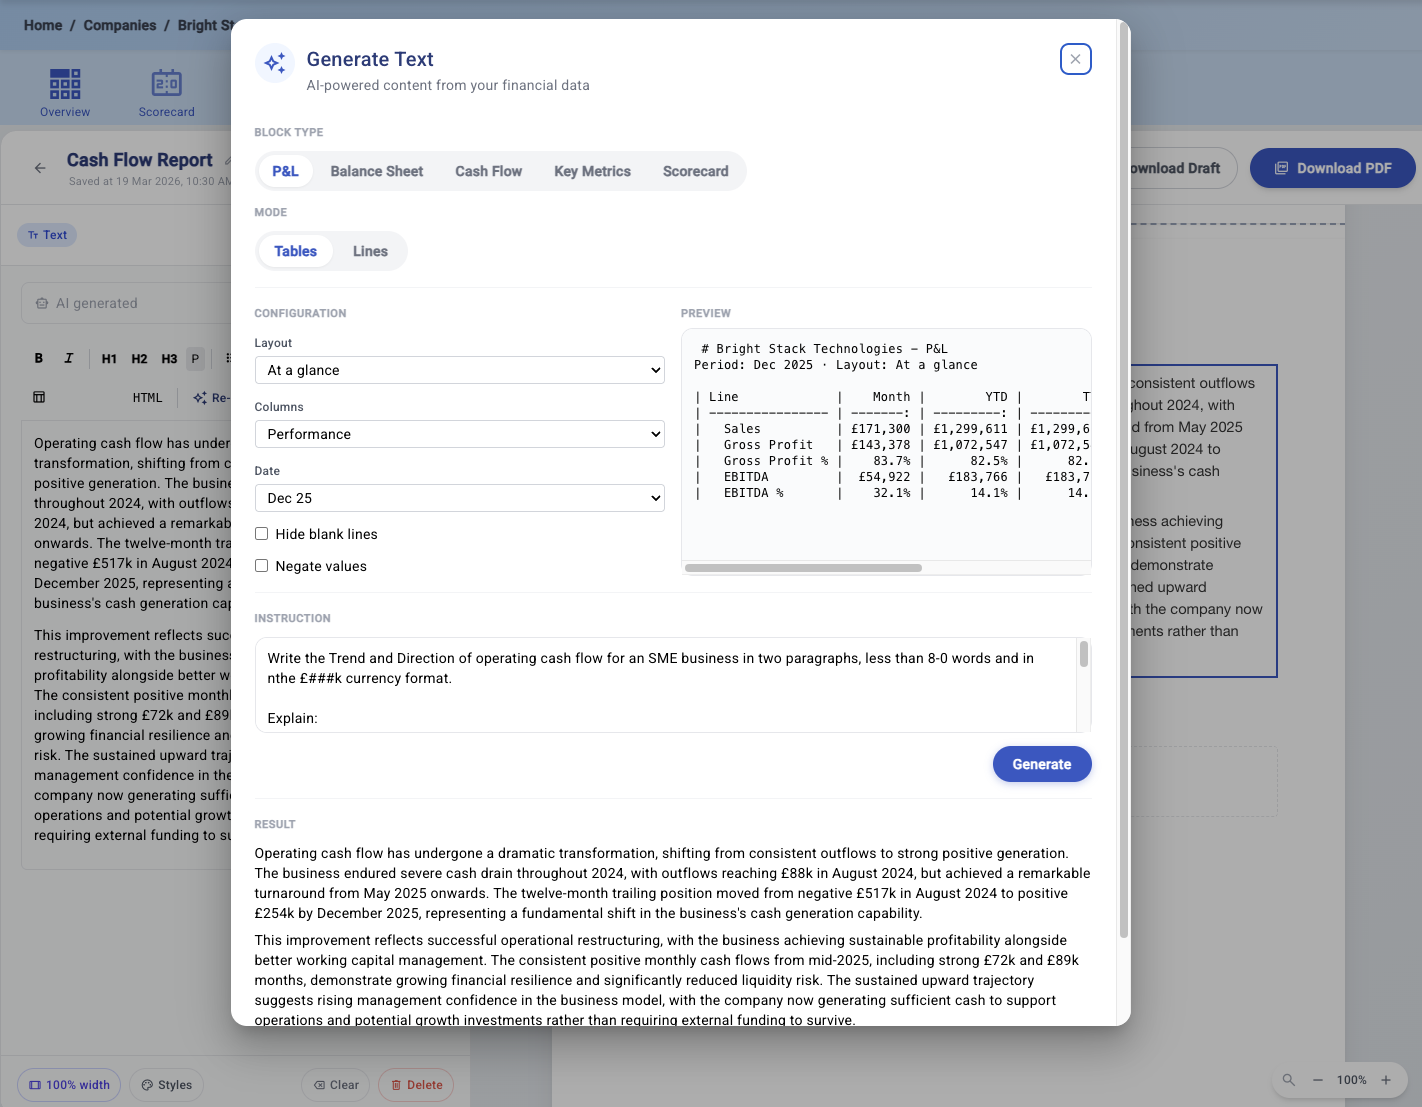Delete the text block
The width and height of the screenshot is (1422, 1107).
pos(416,1085)
